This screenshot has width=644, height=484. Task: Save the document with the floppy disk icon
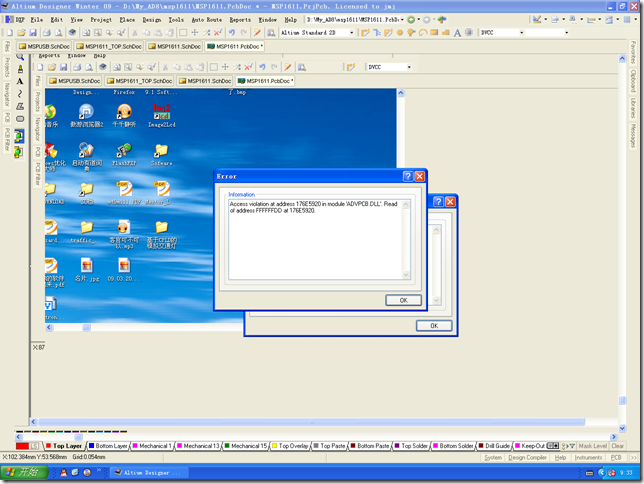pyautogui.click(x=33, y=32)
